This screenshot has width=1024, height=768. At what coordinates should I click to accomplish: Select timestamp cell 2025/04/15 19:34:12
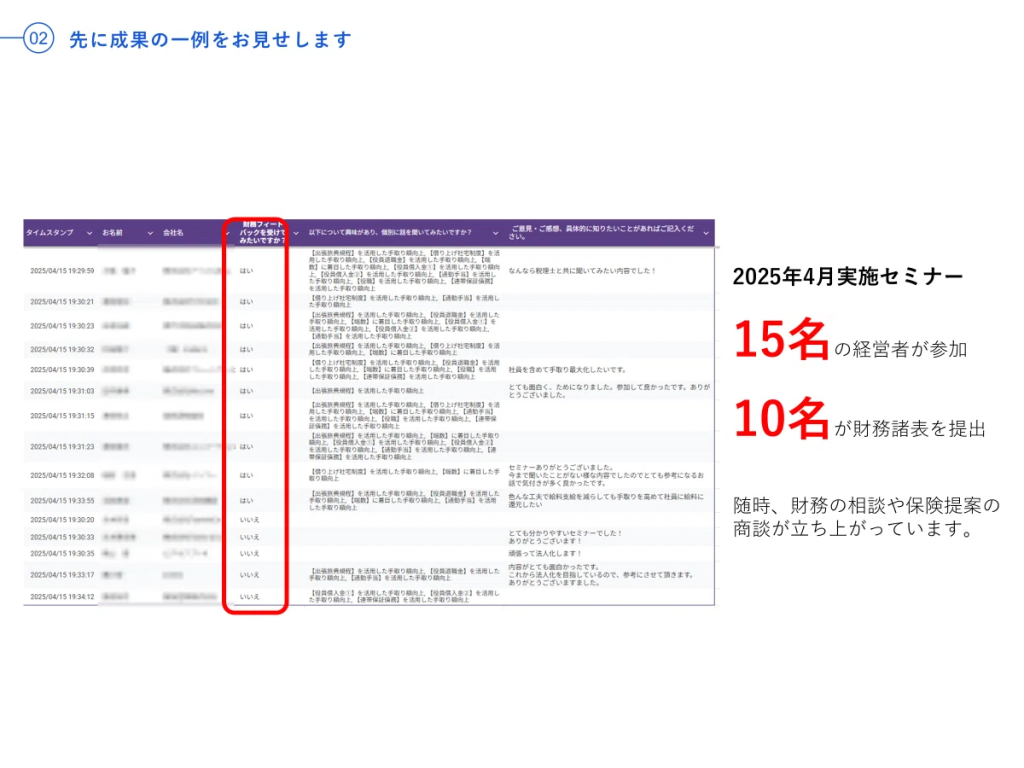(x=62, y=597)
